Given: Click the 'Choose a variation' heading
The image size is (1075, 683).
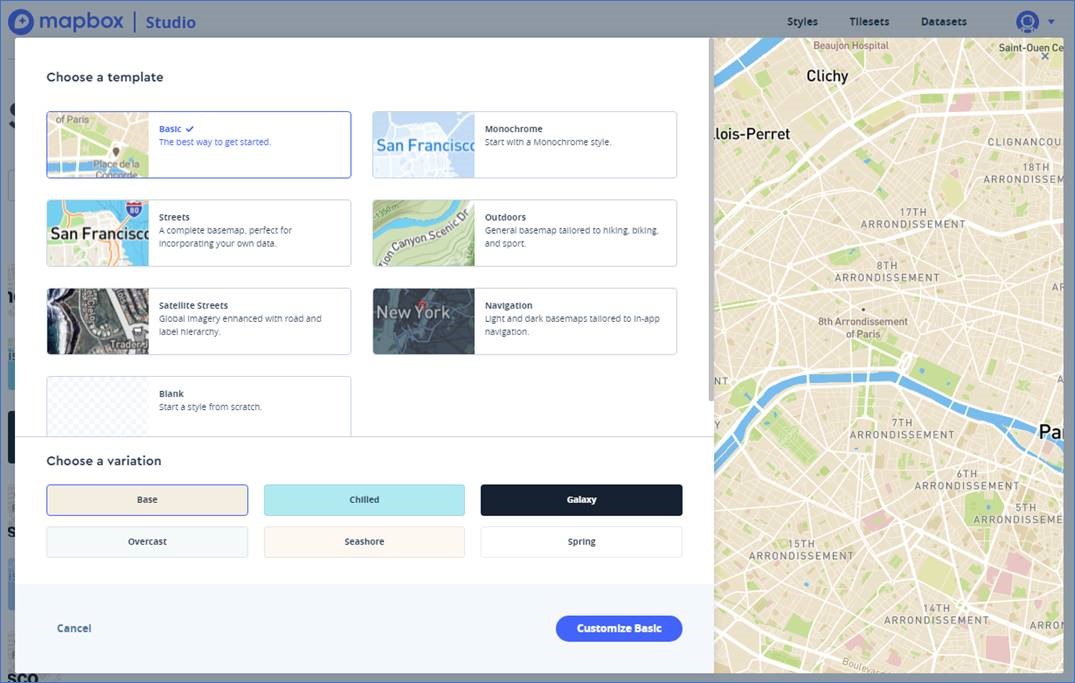Looking at the screenshot, I should [x=104, y=461].
